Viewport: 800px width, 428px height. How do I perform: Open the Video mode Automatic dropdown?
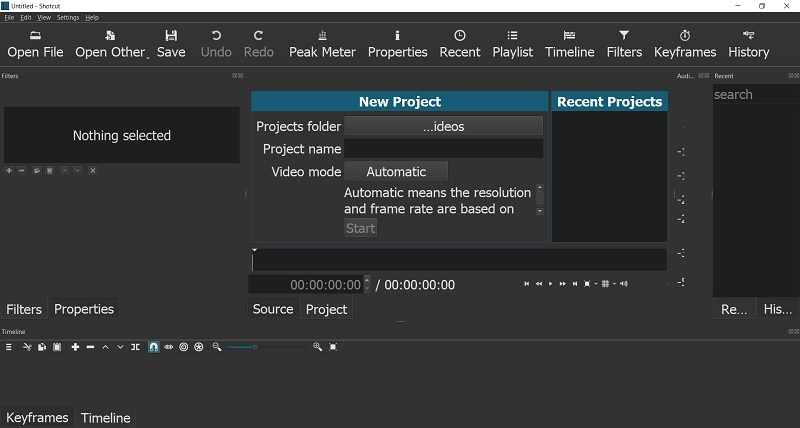(x=396, y=171)
